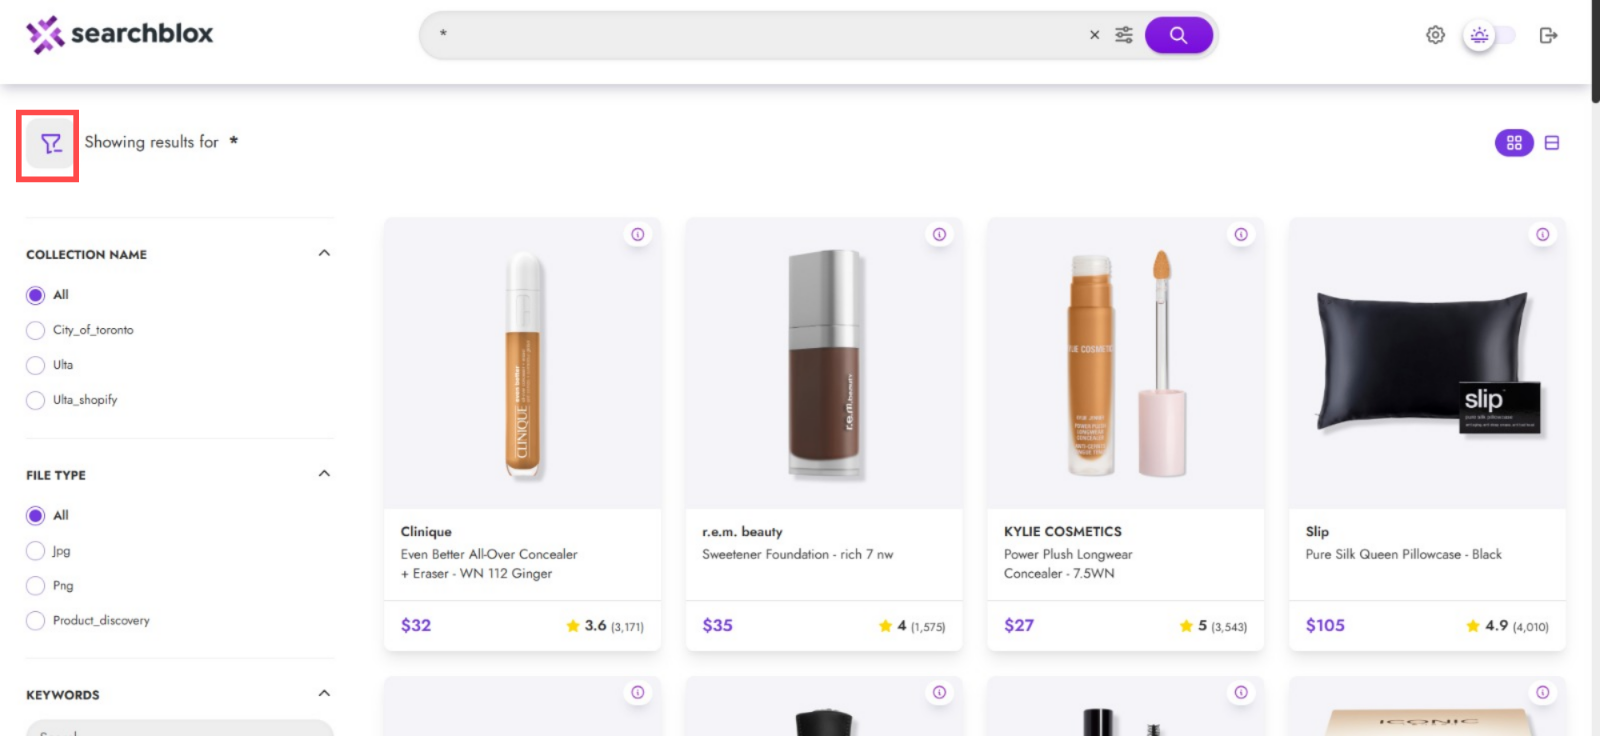The width and height of the screenshot is (1600, 736).
Task: Collapse the File Type facet
Action: (324, 473)
